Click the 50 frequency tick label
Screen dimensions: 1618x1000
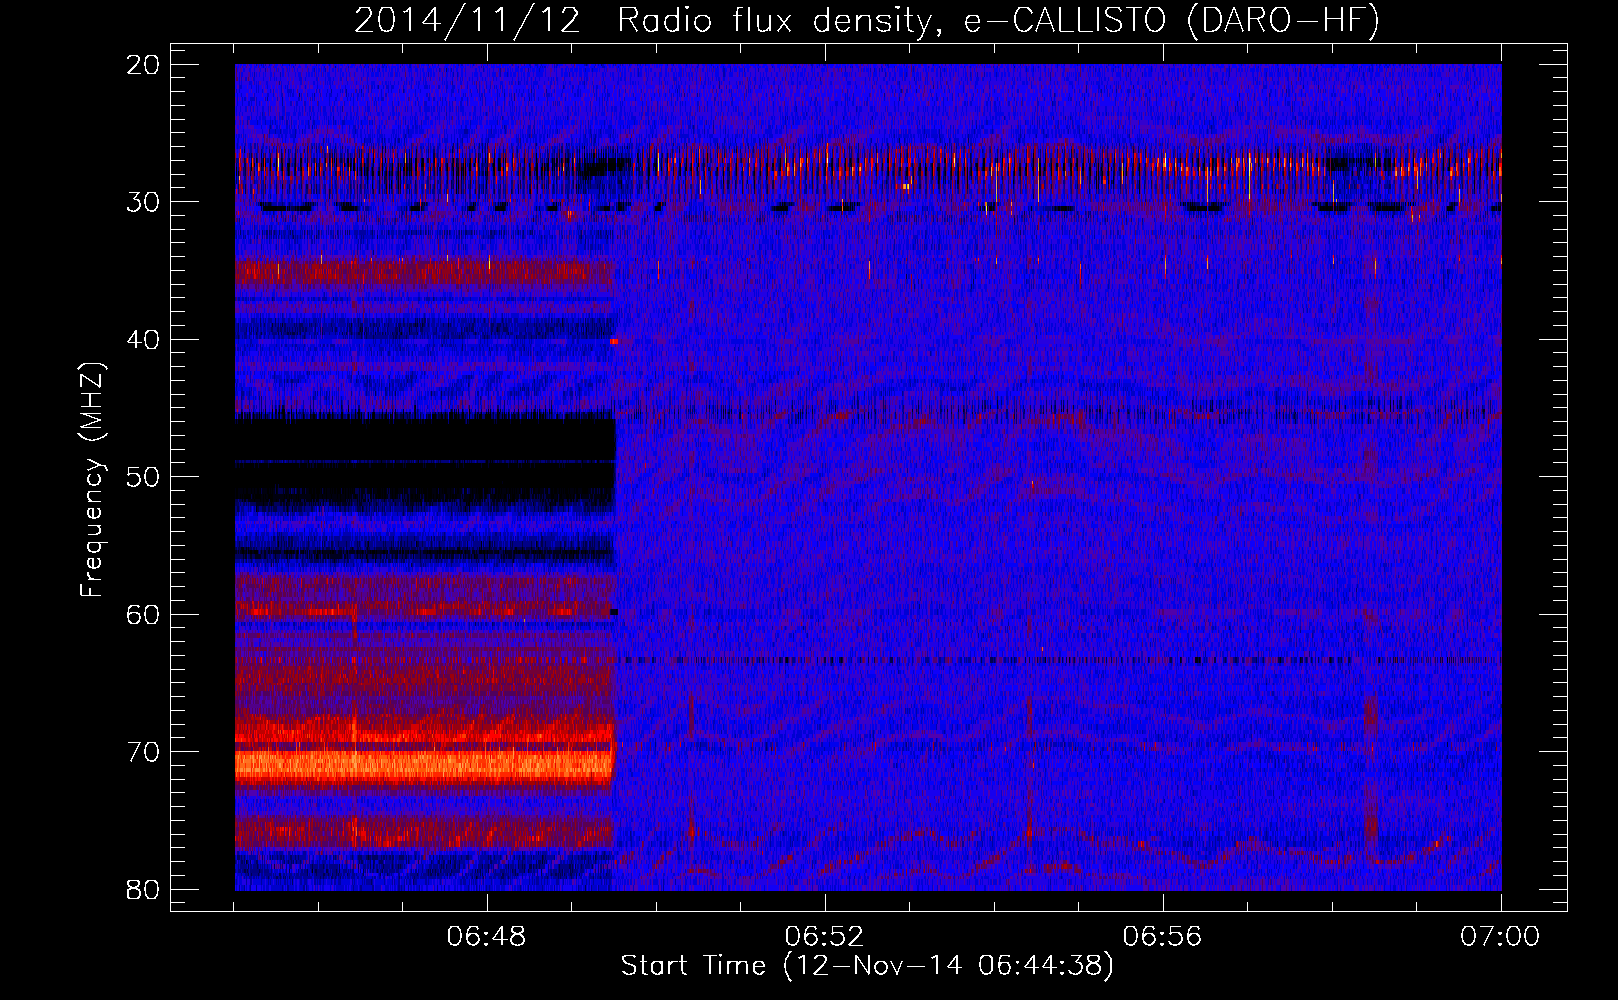(144, 477)
